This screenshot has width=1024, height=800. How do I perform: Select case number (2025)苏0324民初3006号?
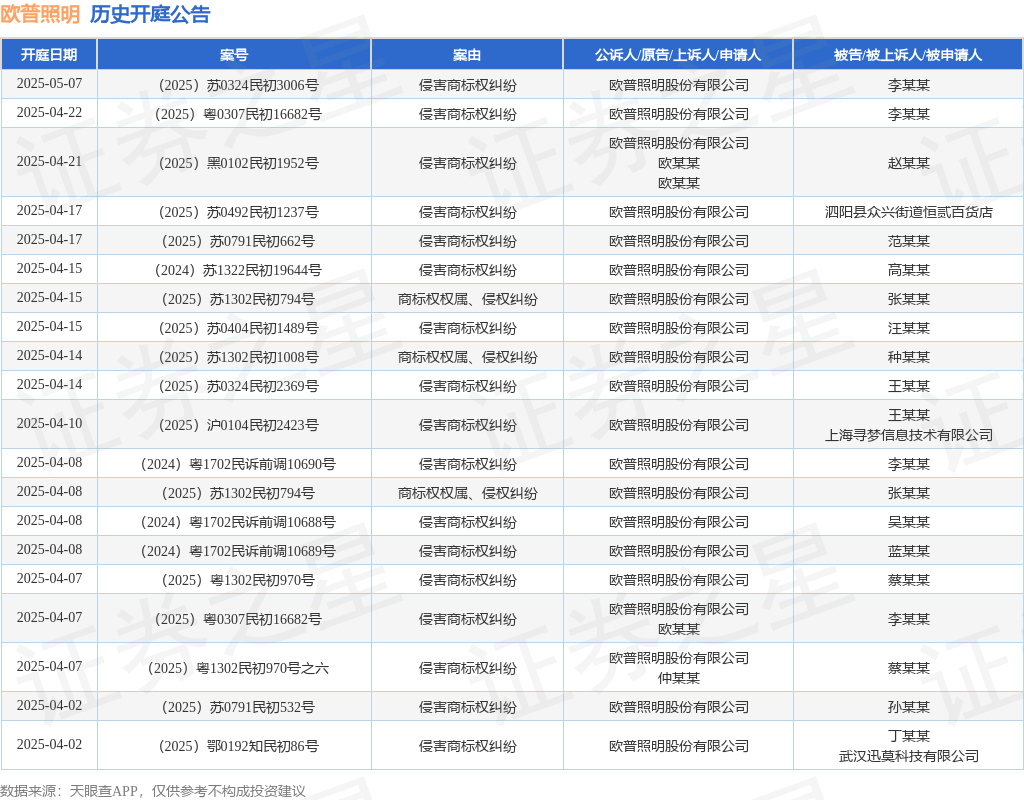(238, 86)
